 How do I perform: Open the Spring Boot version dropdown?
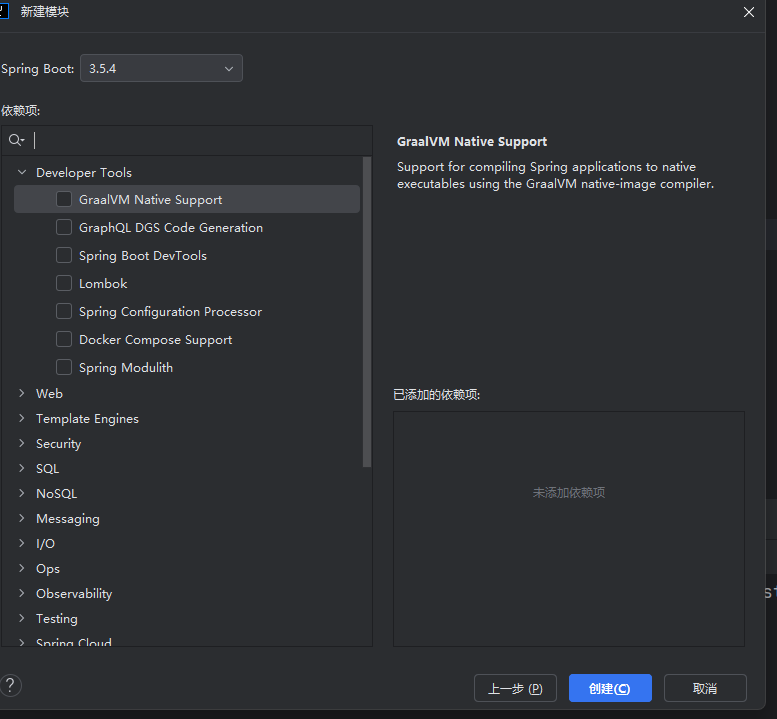pos(161,69)
